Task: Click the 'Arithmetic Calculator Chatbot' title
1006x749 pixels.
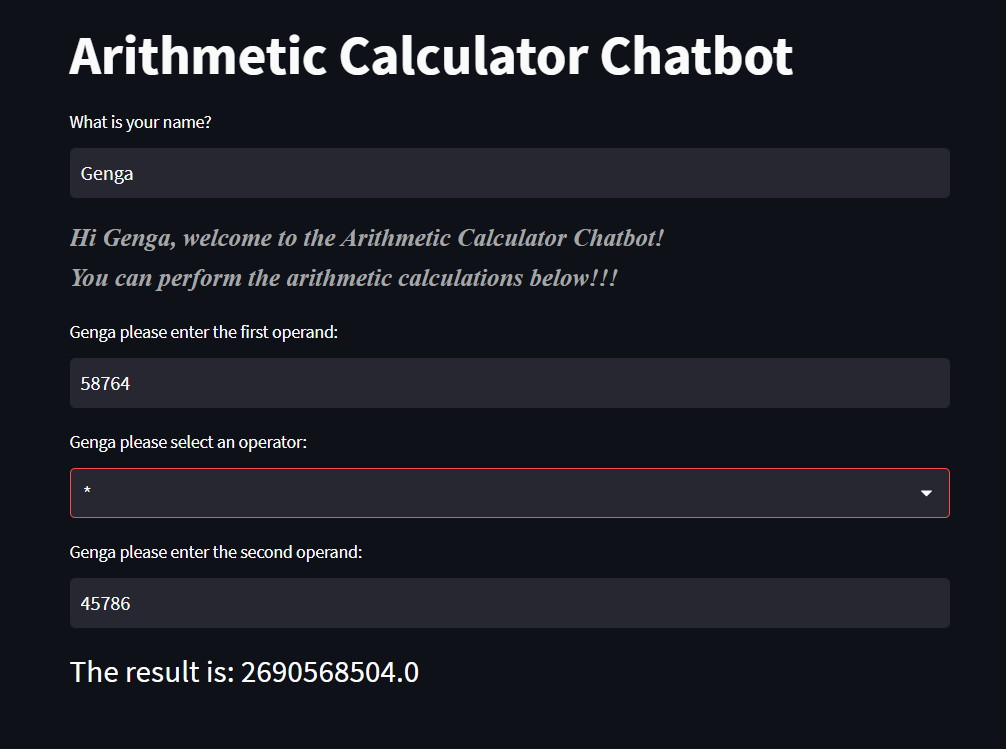Action: [x=430, y=55]
